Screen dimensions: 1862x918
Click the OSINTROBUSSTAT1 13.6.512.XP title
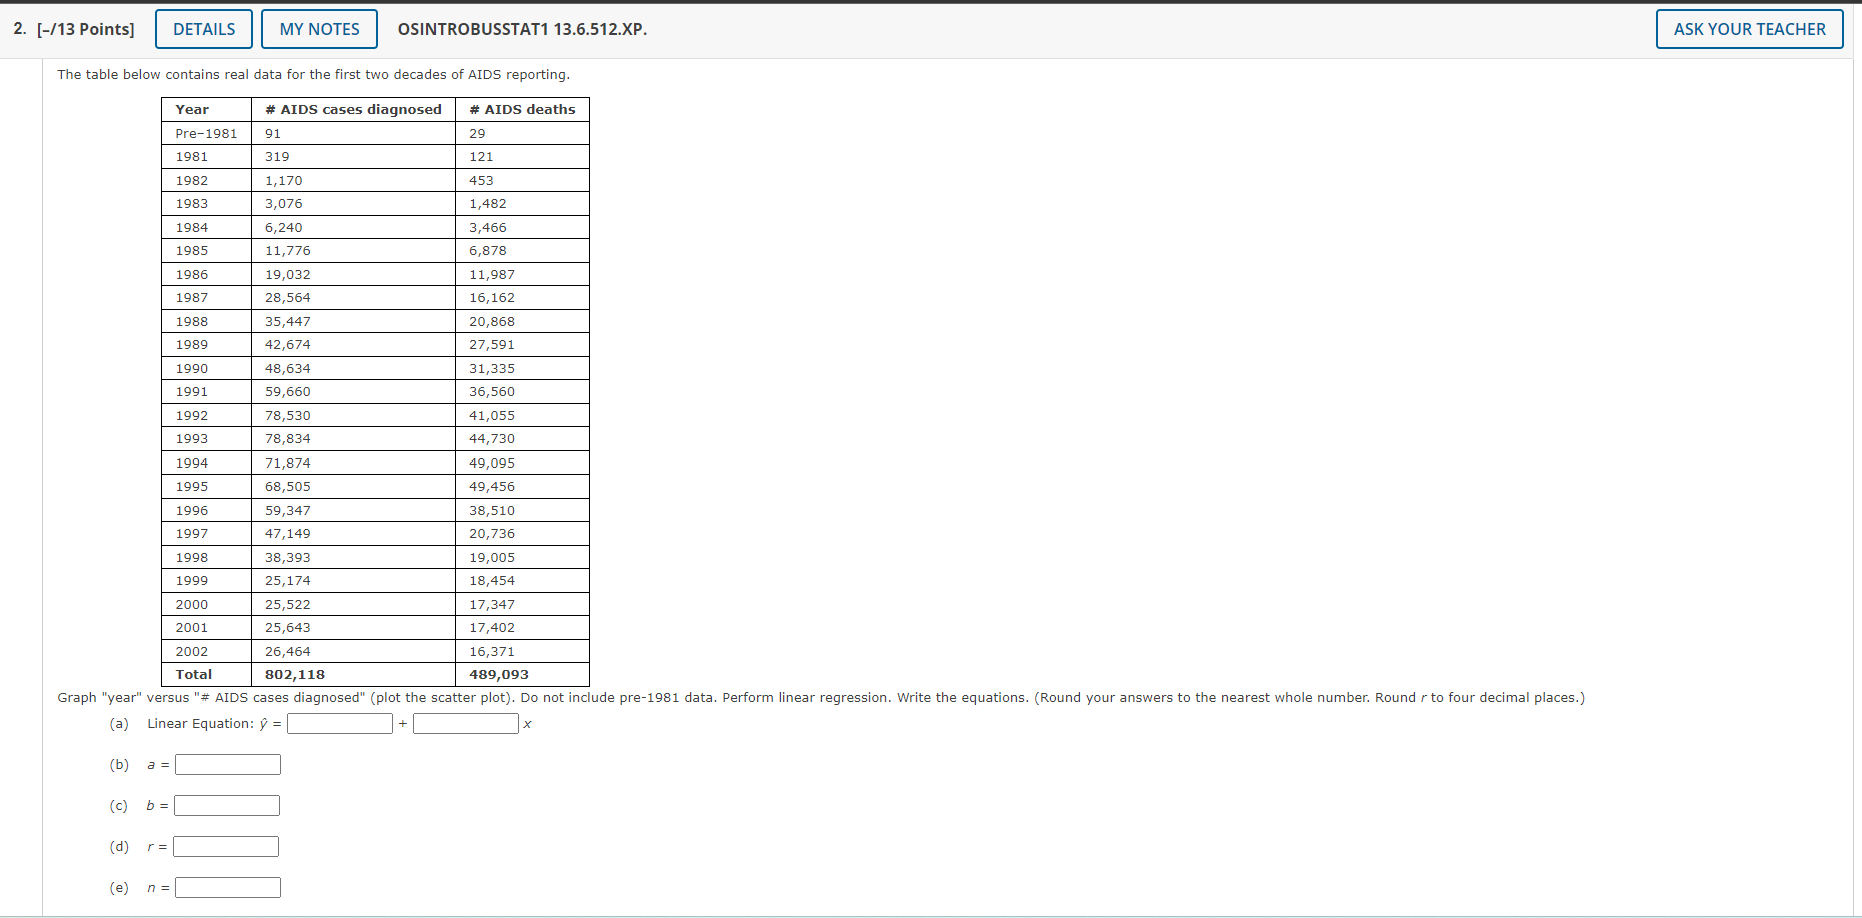click(522, 29)
